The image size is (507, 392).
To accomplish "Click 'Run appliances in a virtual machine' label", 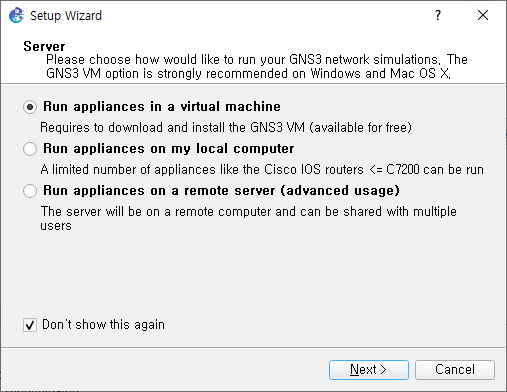I will click(x=162, y=107).
